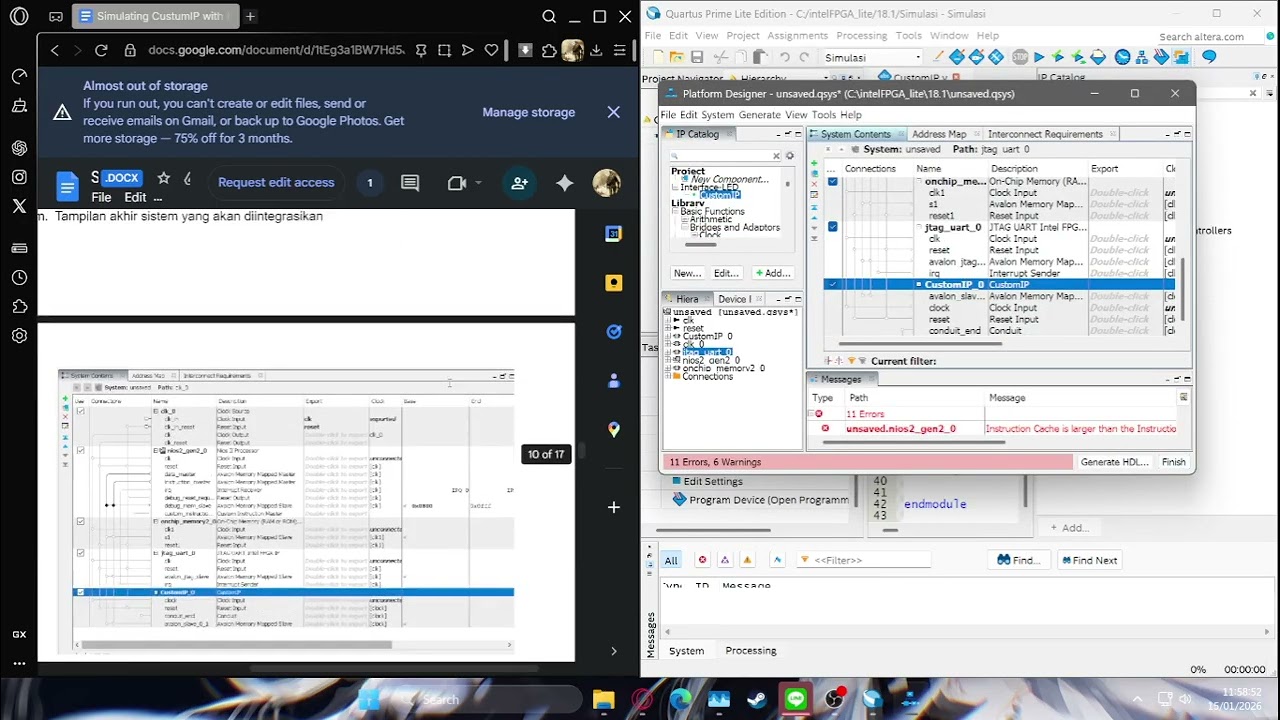Viewport: 1280px width, 720px height.
Task: Open Google Maps in Docs side panel
Action: click(x=614, y=429)
